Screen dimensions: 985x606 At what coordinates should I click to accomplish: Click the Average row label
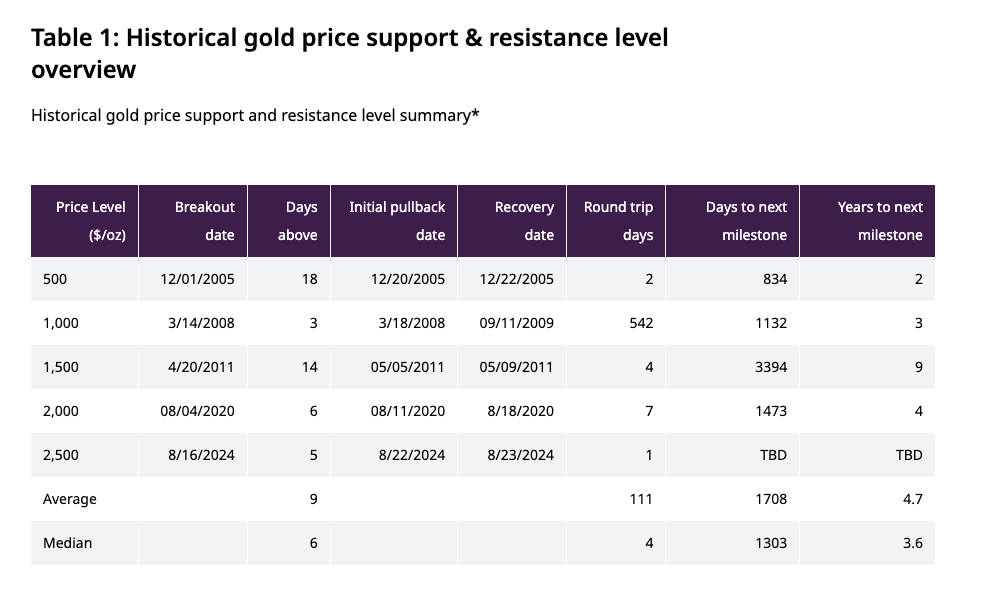tap(69, 499)
